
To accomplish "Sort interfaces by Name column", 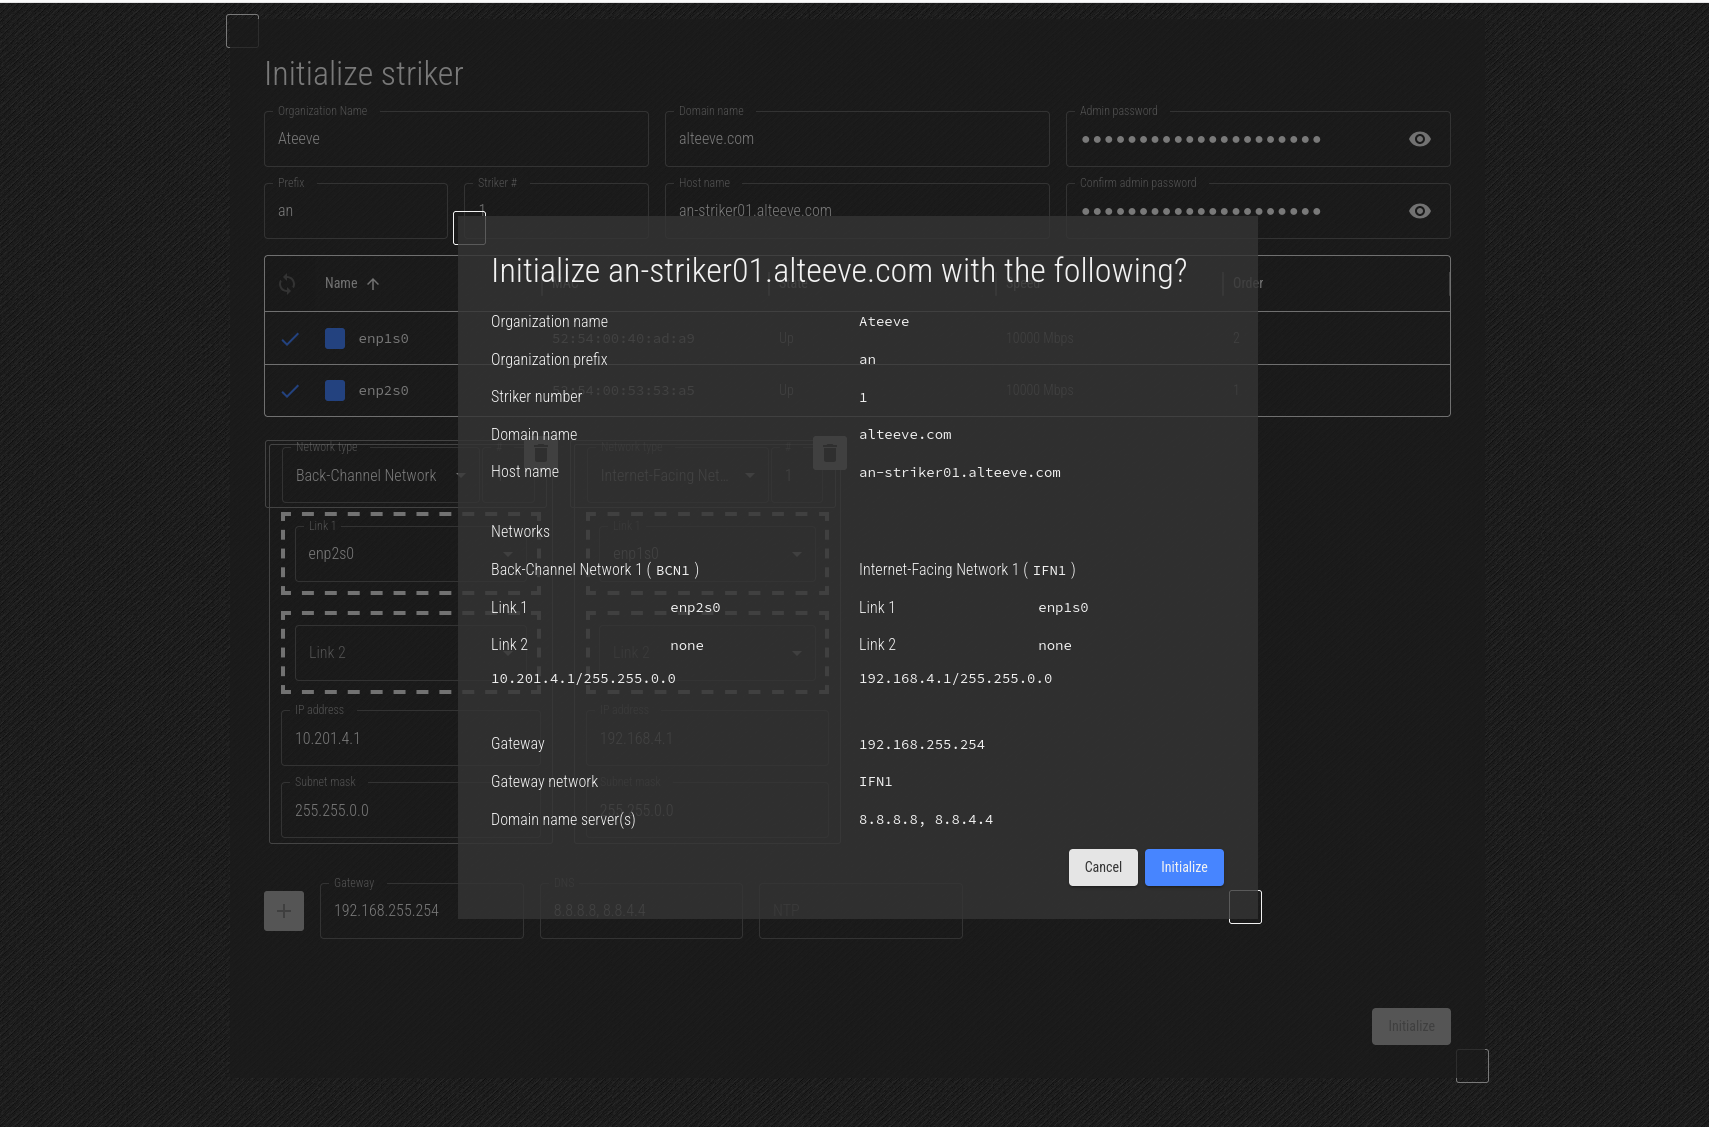I will [341, 283].
